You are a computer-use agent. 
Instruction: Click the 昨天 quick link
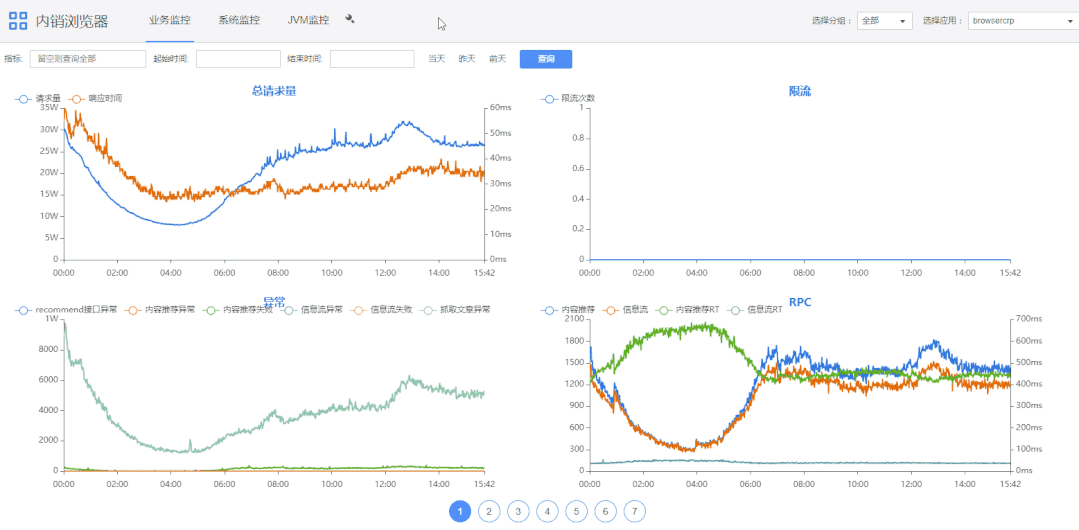click(x=467, y=59)
